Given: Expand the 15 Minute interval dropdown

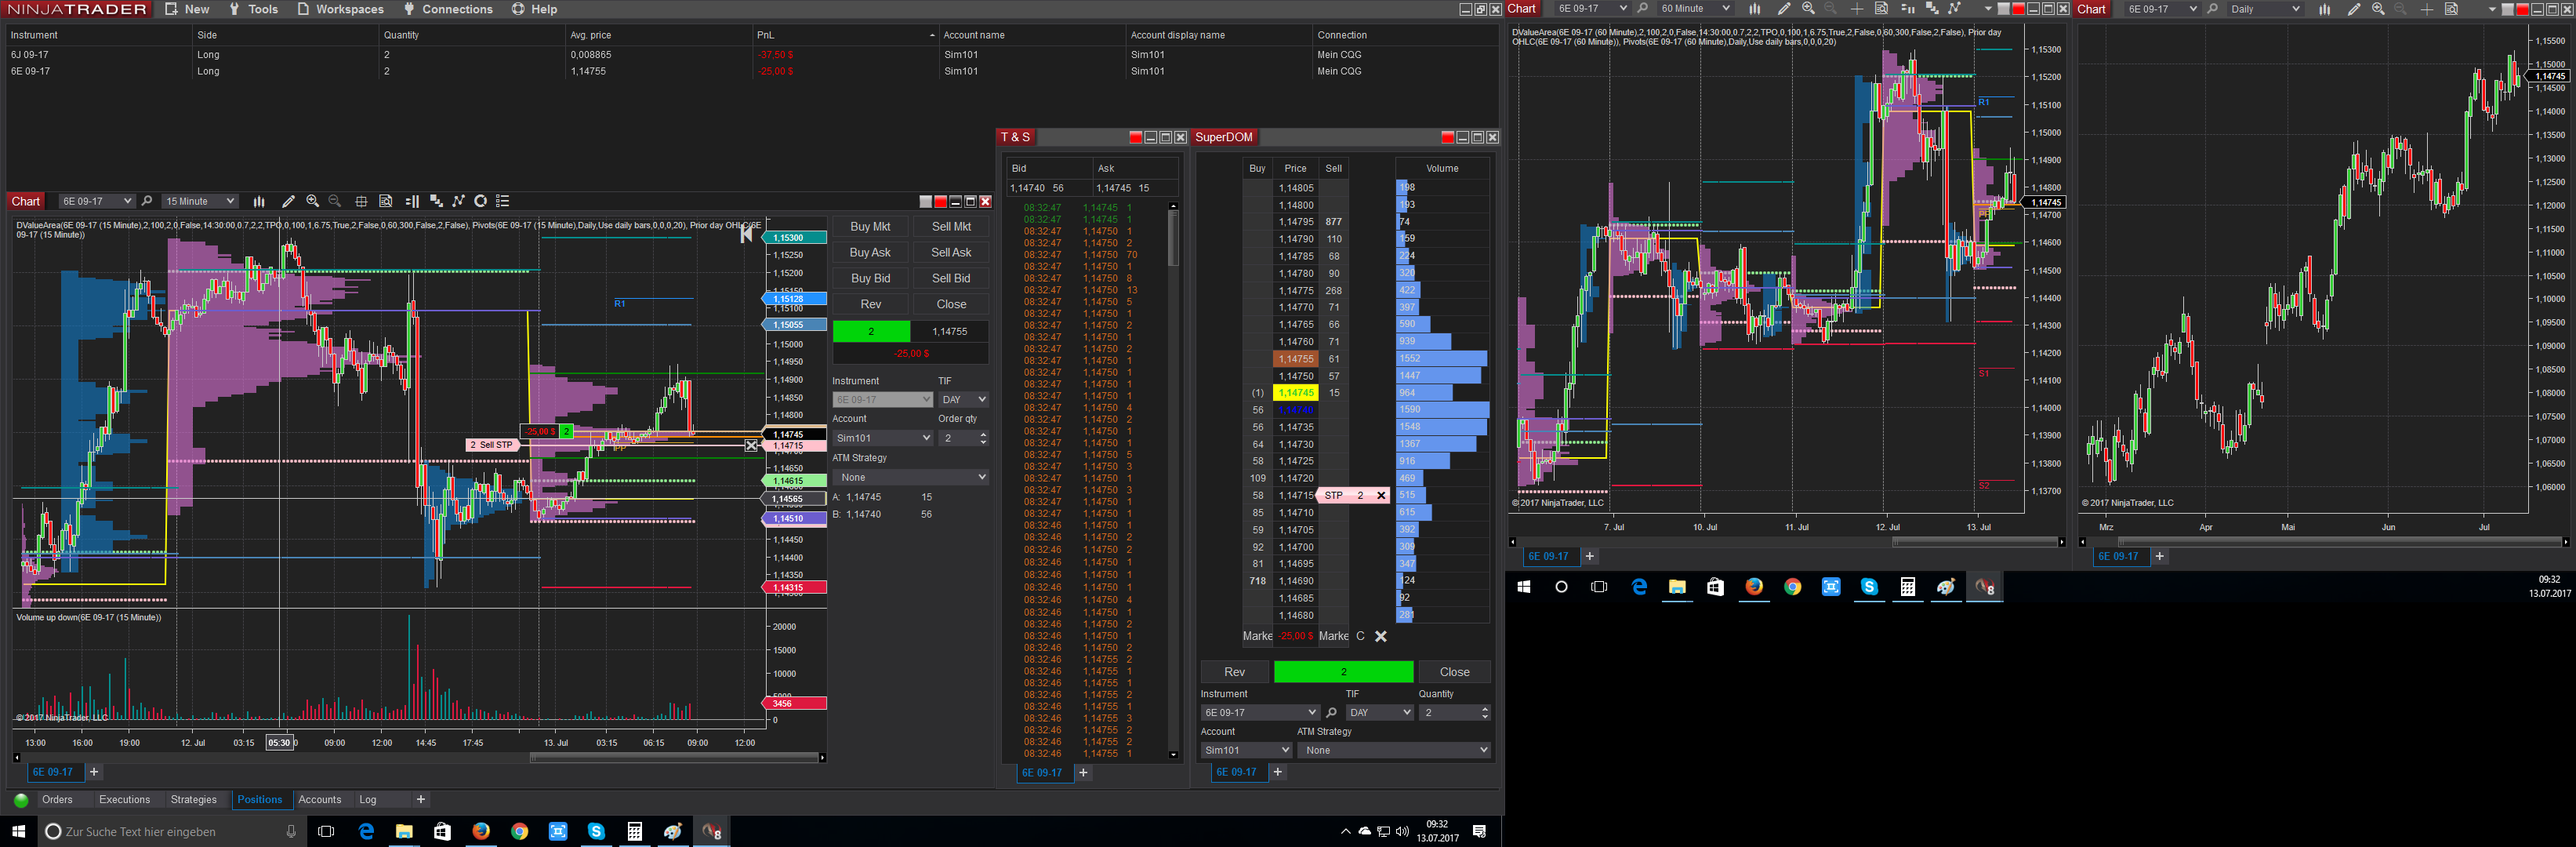Looking at the screenshot, I should click(199, 201).
